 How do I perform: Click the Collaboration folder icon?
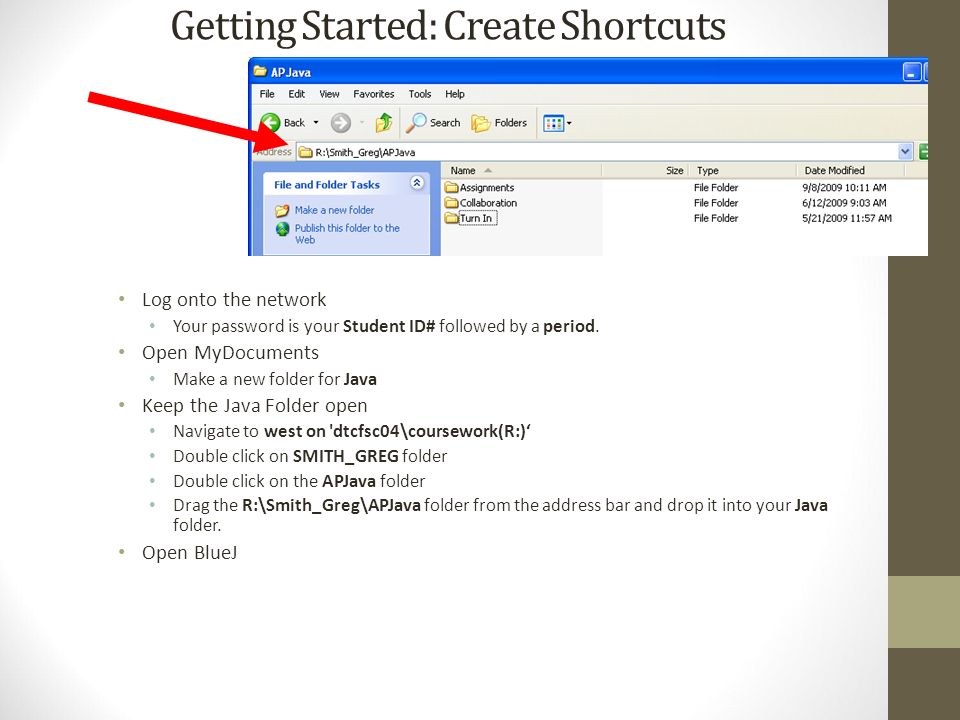pyautogui.click(x=451, y=203)
